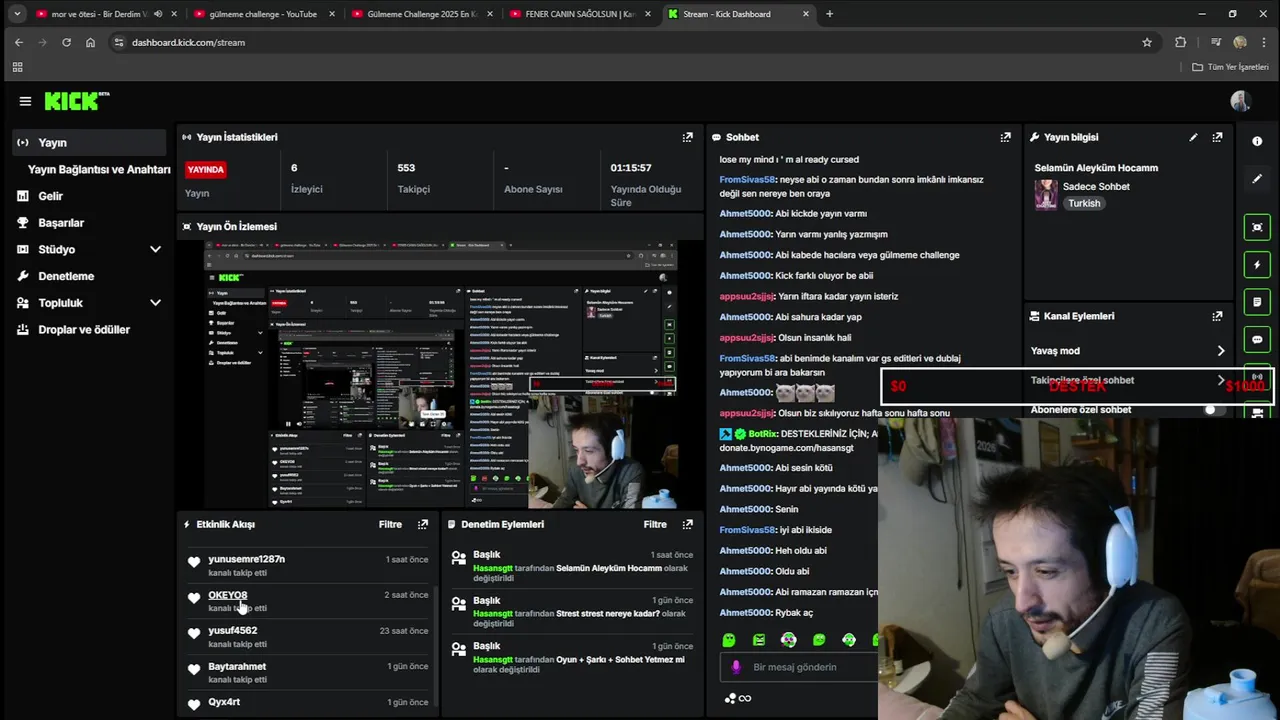Expand the Topluluk menu chevron
The height and width of the screenshot is (720, 1280).
[x=155, y=303]
